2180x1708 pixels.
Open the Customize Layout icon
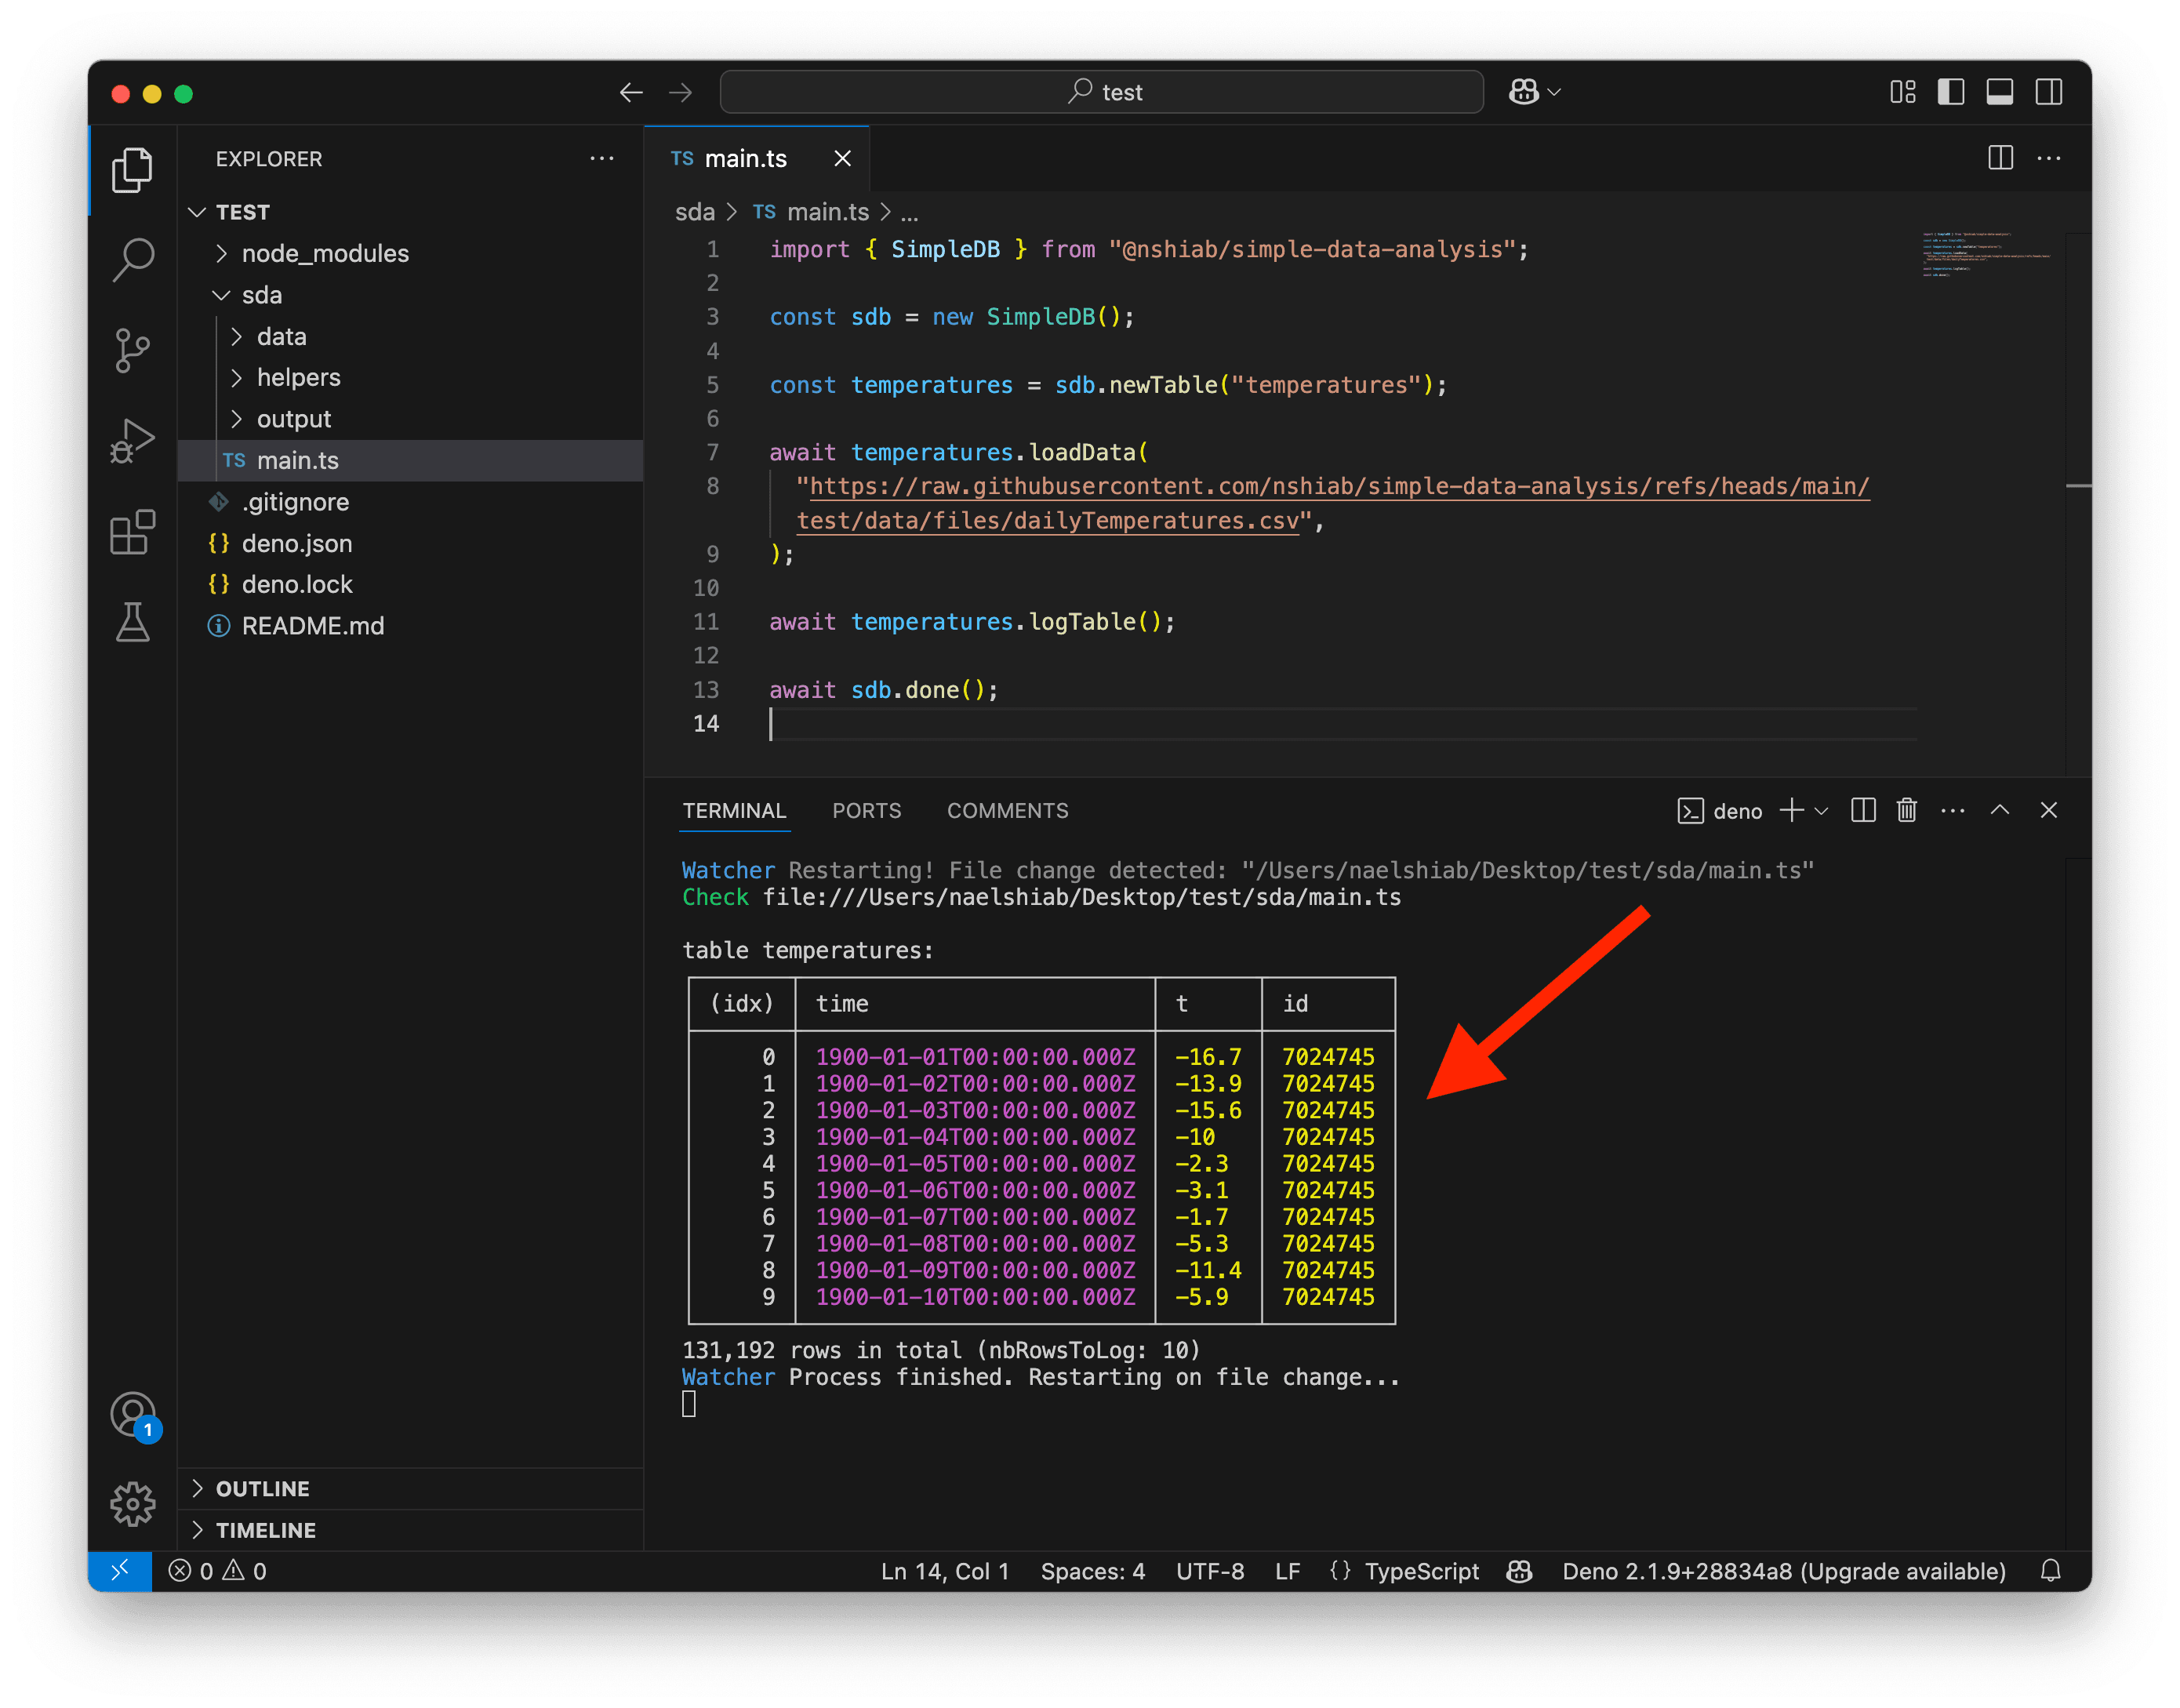[x=1902, y=92]
